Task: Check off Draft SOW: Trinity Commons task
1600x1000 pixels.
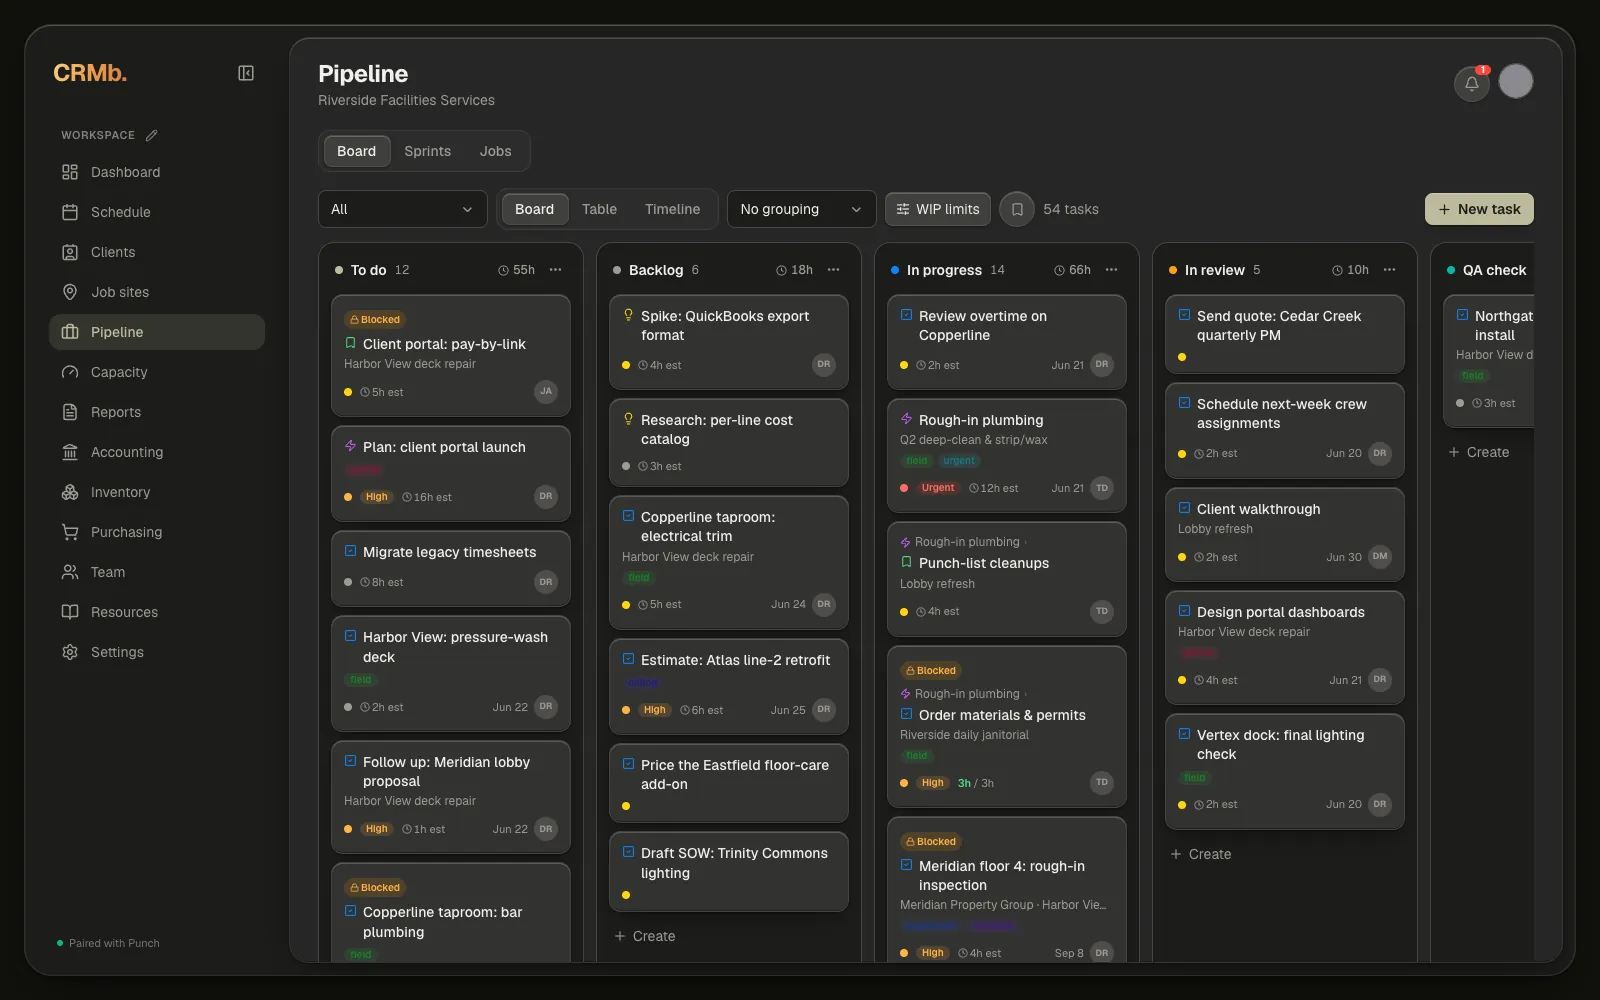Action: (x=628, y=852)
